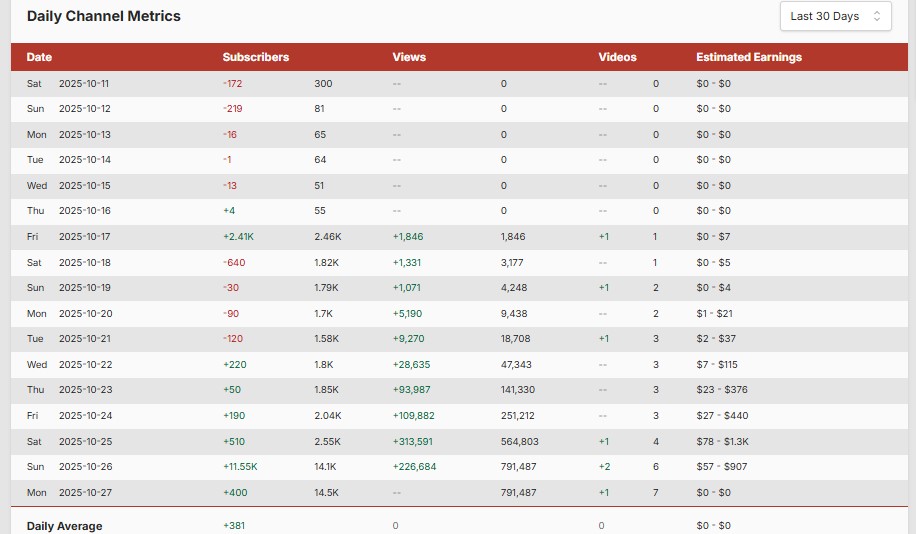The image size is (916, 534).
Task: Click the Date column header
Action: click(39, 57)
